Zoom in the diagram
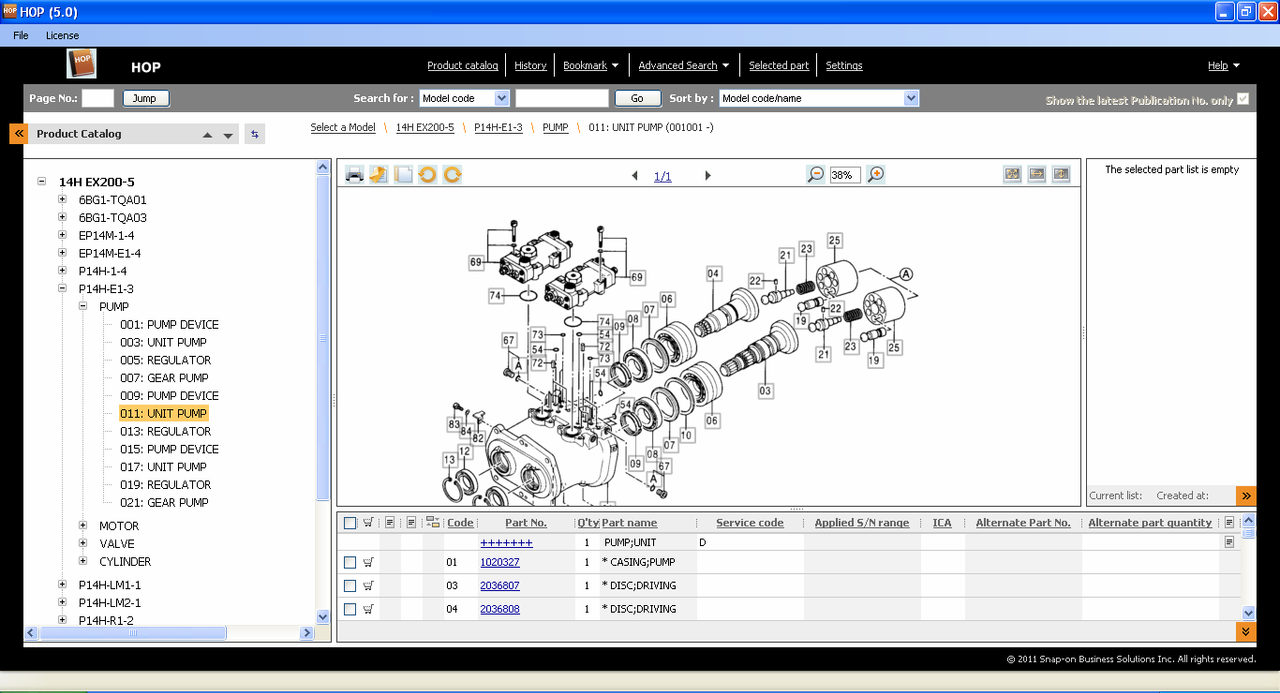 (x=876, y=174)
